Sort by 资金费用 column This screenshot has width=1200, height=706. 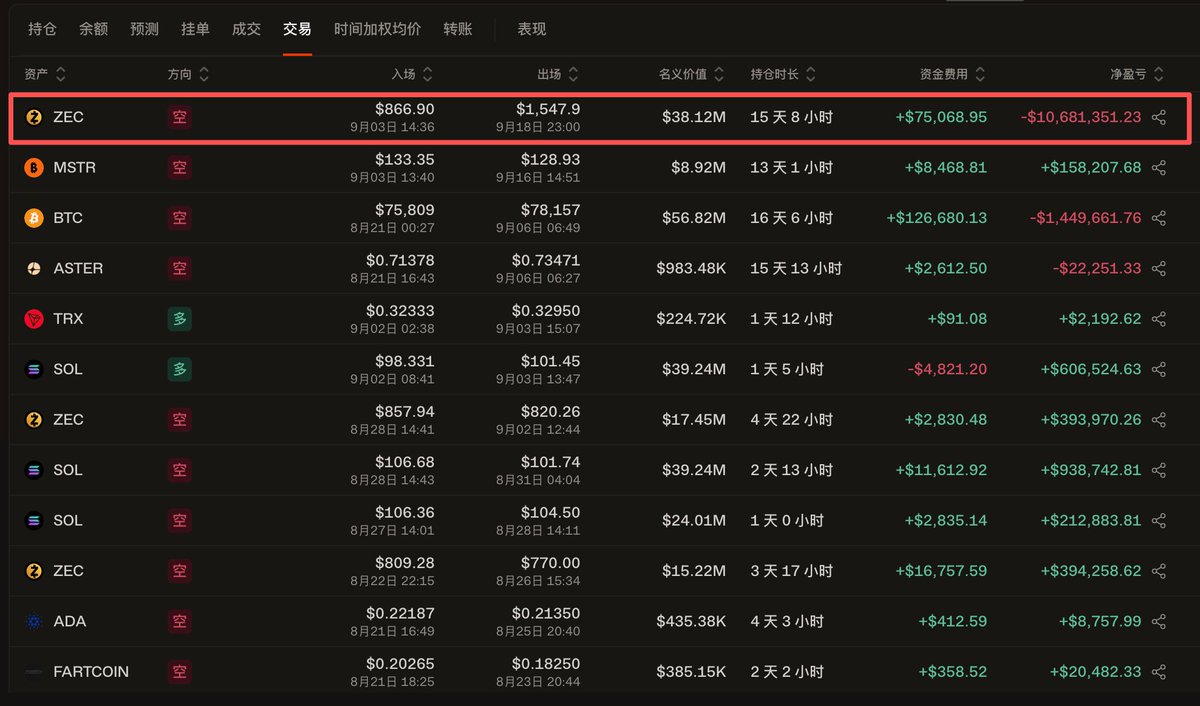coord(953,74)
